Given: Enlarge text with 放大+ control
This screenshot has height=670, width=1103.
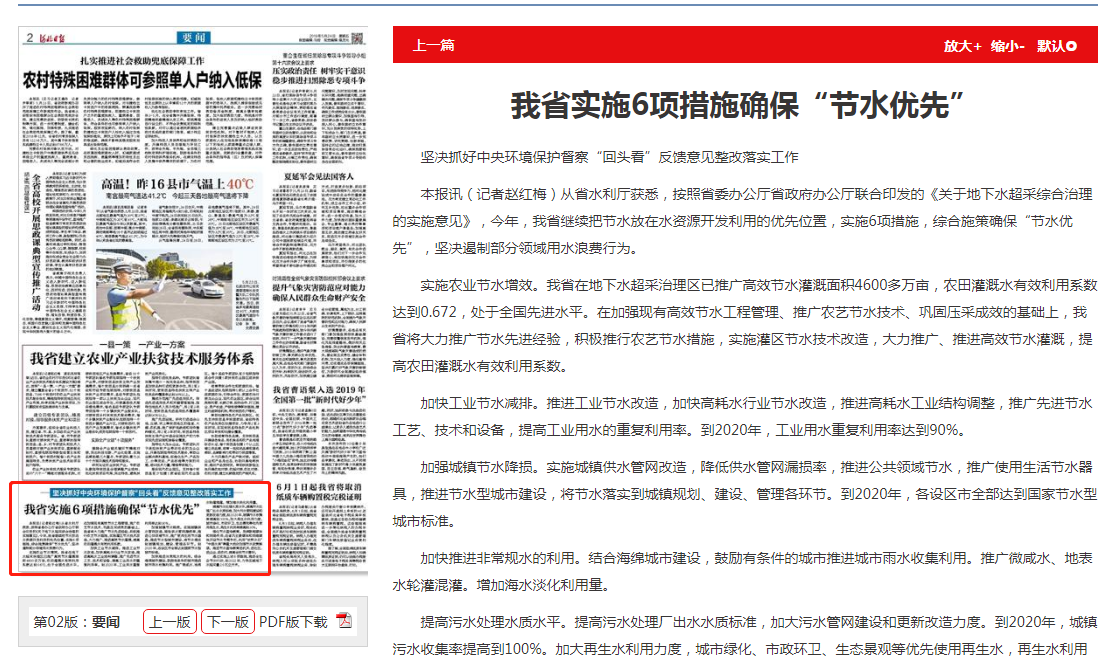Looking at the screenshot, I should pos(962,46).
